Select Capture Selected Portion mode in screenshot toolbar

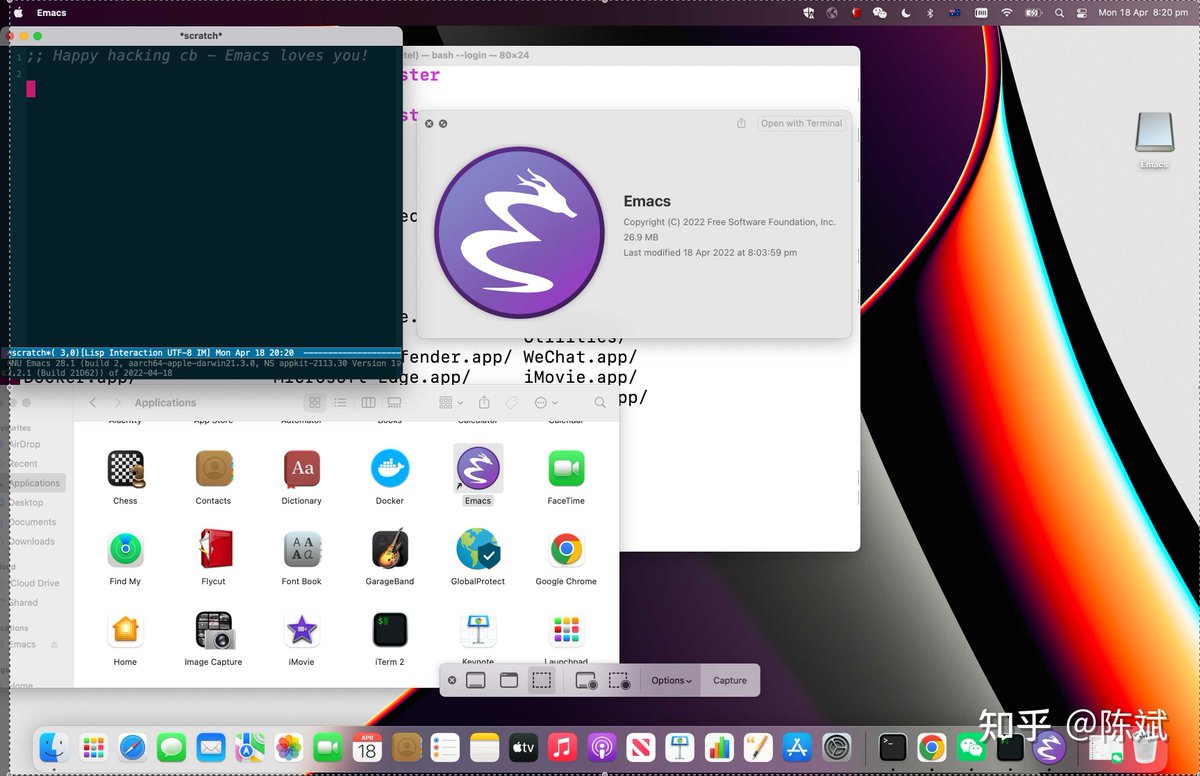(x=541, y=680)
